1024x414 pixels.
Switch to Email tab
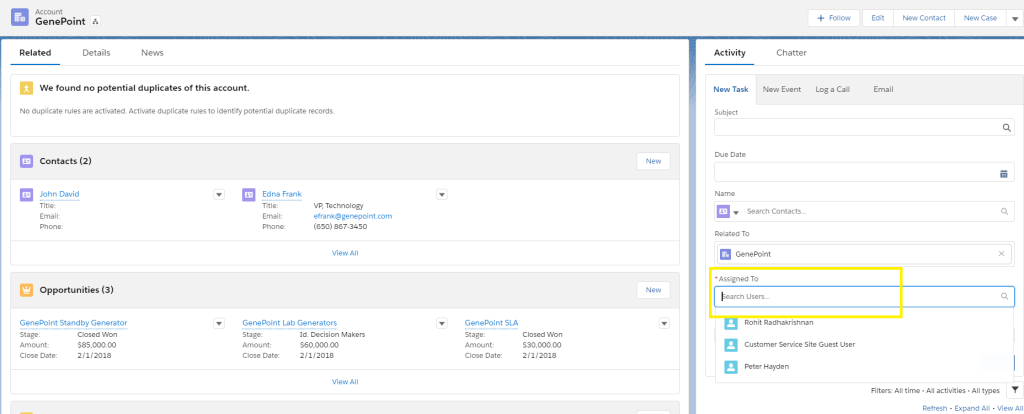click(x=883, y=89)
